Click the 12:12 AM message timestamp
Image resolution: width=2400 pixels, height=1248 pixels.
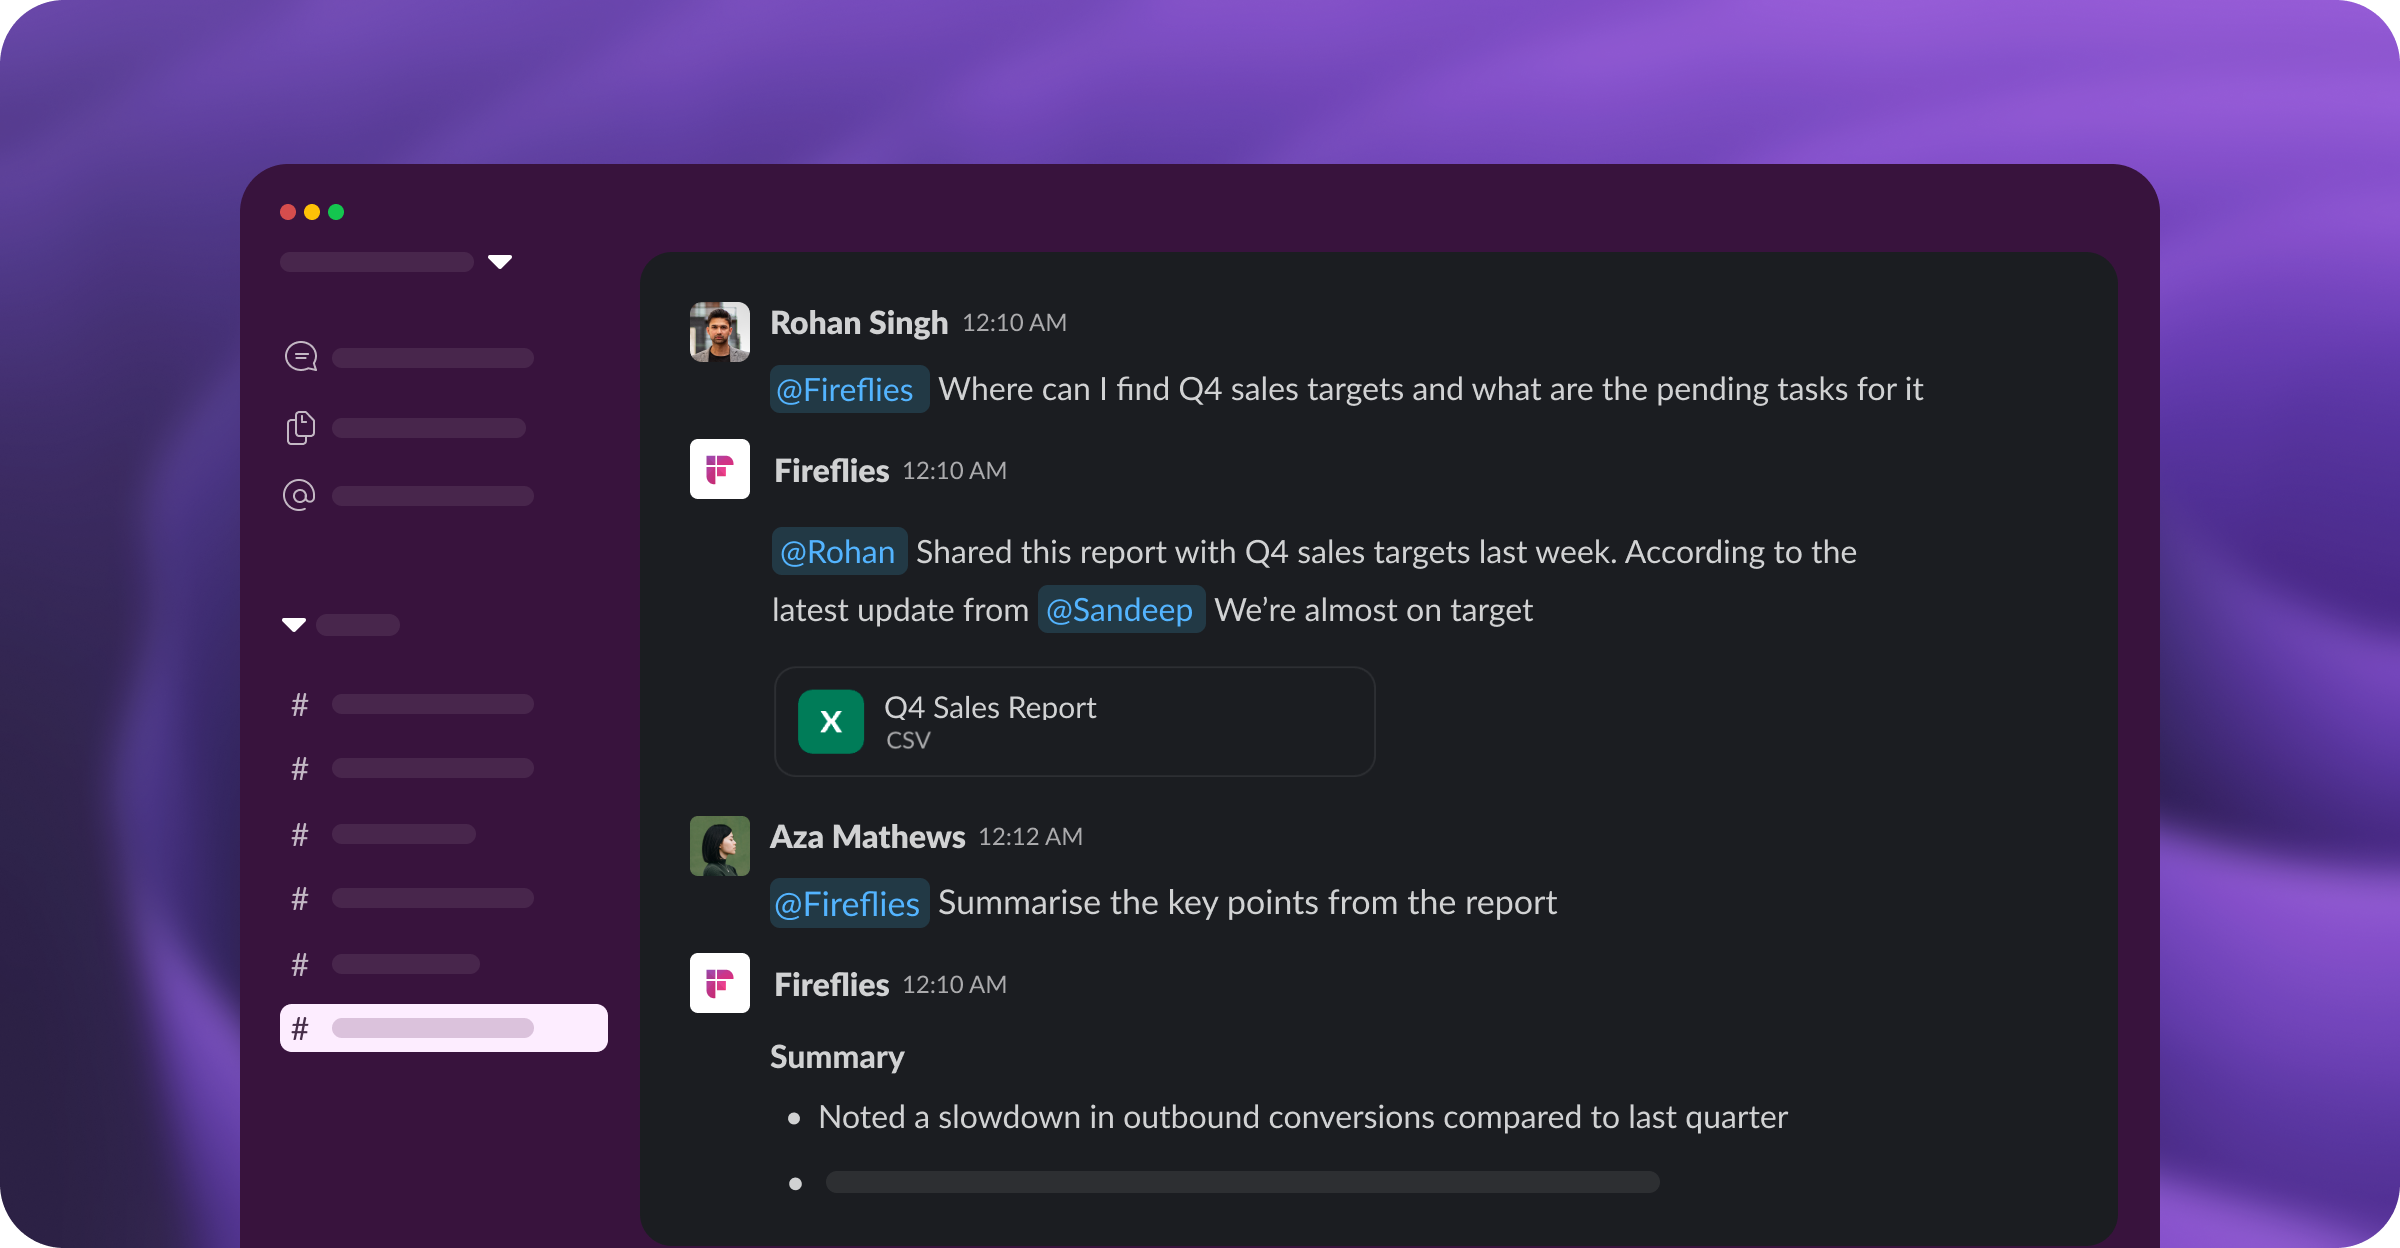coord(1030,837)
